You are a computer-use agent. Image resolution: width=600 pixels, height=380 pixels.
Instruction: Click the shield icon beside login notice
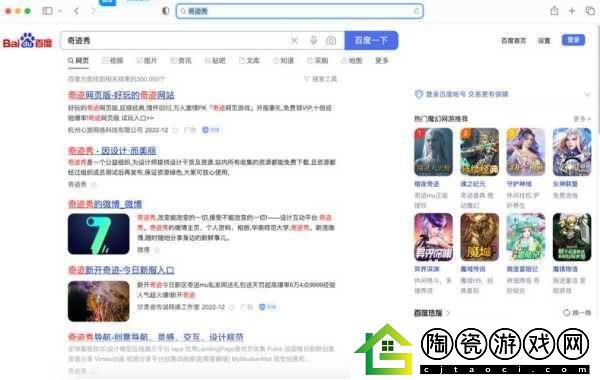[x=419, y=94]
